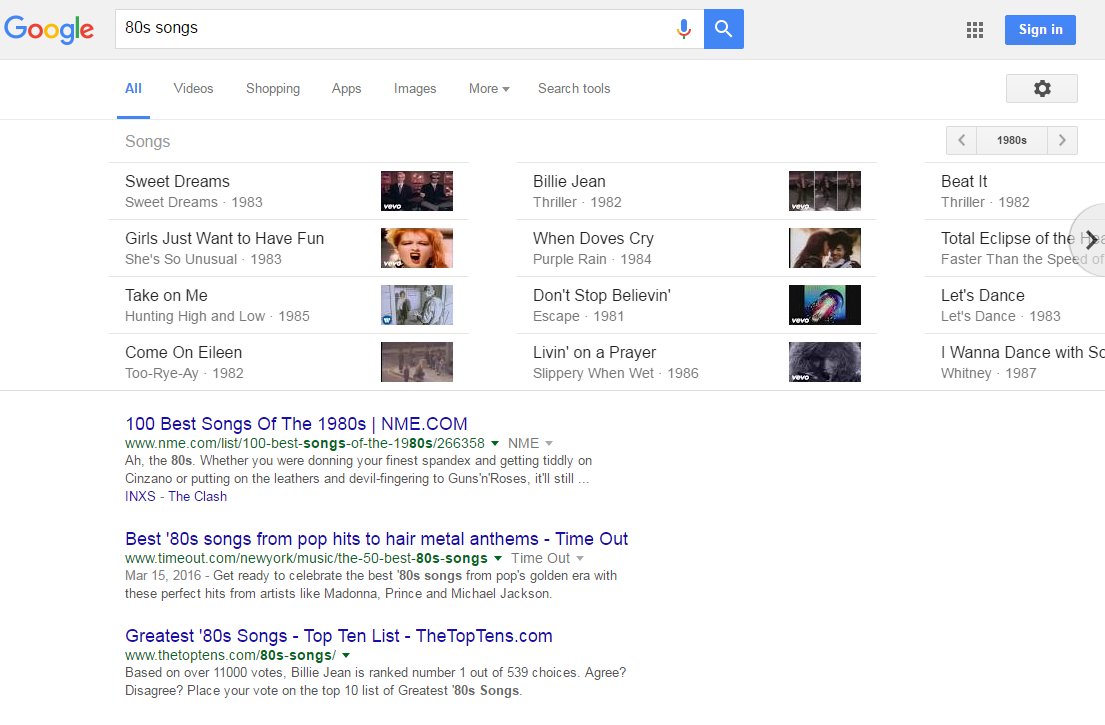Switch to the Images tab
The height and width of the screenshot is (725, 1105).
click(415, 89)
